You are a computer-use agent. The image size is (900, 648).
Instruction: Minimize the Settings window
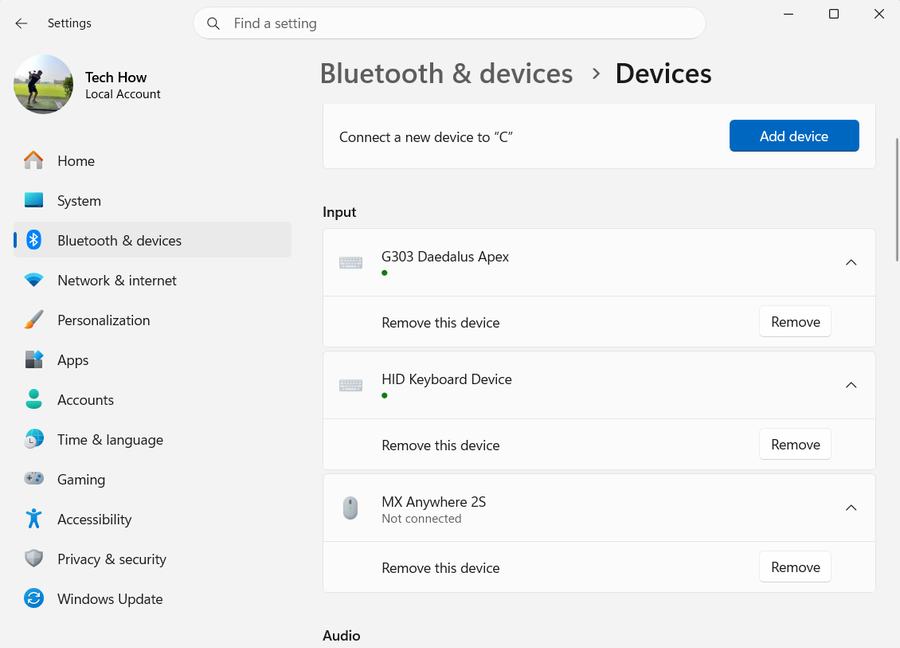[x=789, y=14]
